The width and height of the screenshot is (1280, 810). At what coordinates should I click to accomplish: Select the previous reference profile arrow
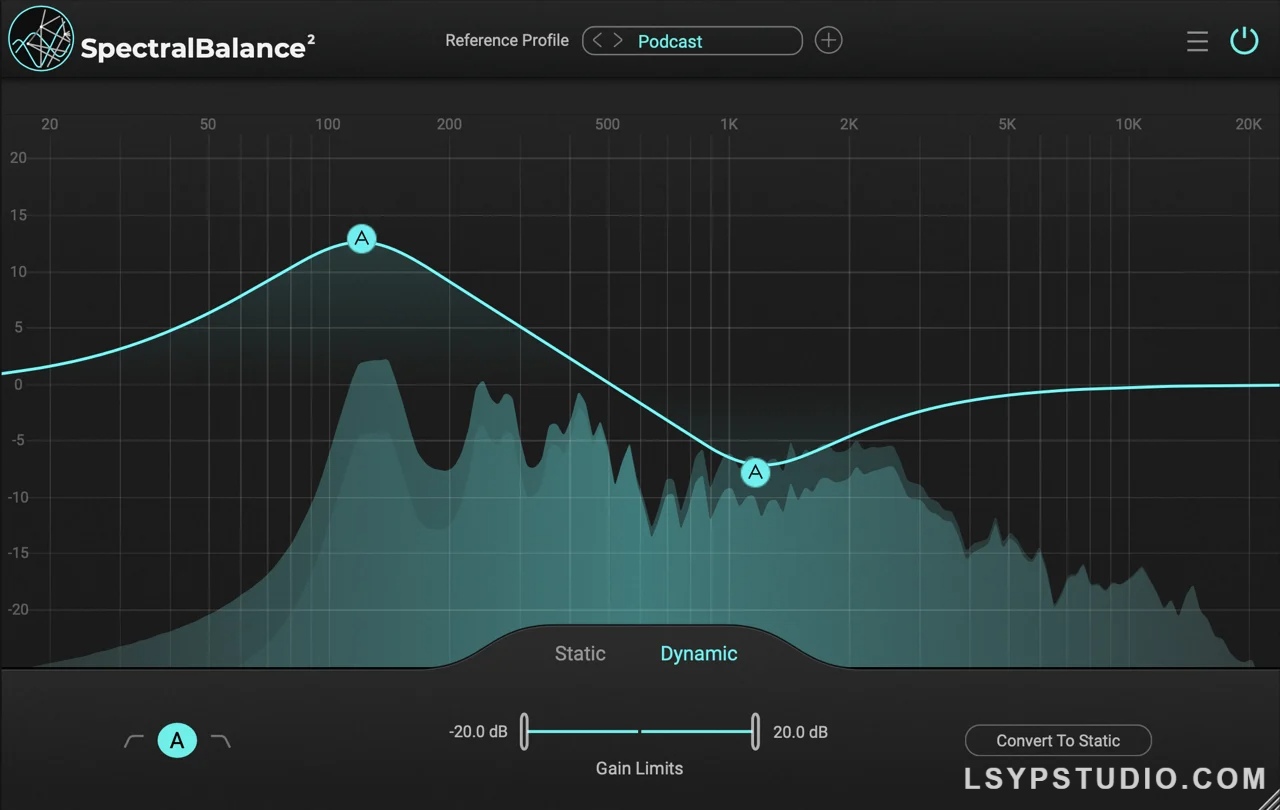pyautogui.click(x=598, y=41)
